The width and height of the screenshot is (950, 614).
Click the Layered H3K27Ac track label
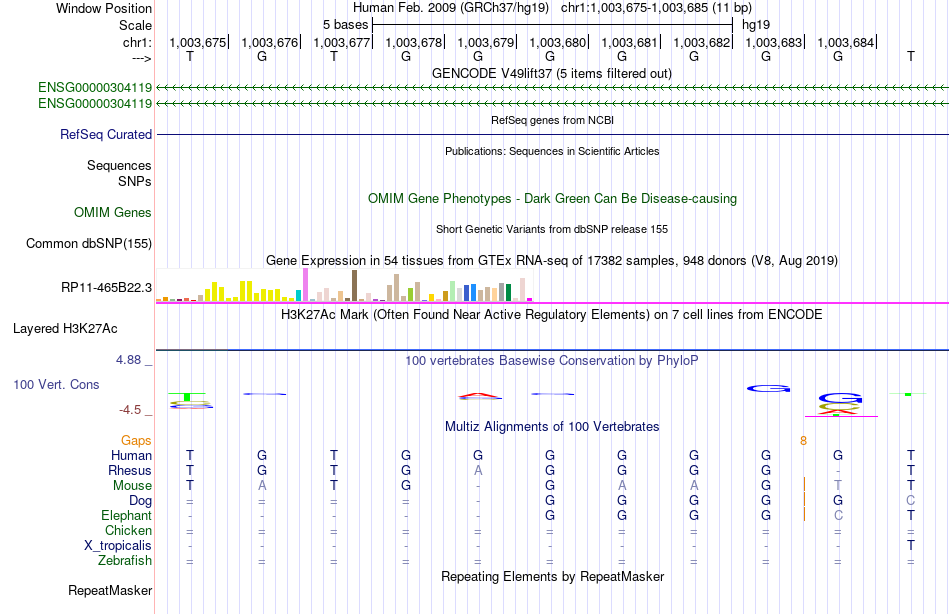[x=65, y=329]
